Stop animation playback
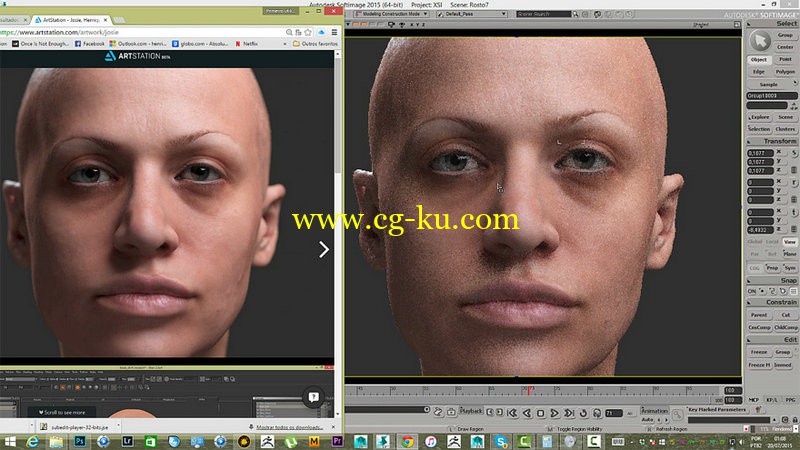The width and height of the screenshot is (800, 450). pos(541,413)
